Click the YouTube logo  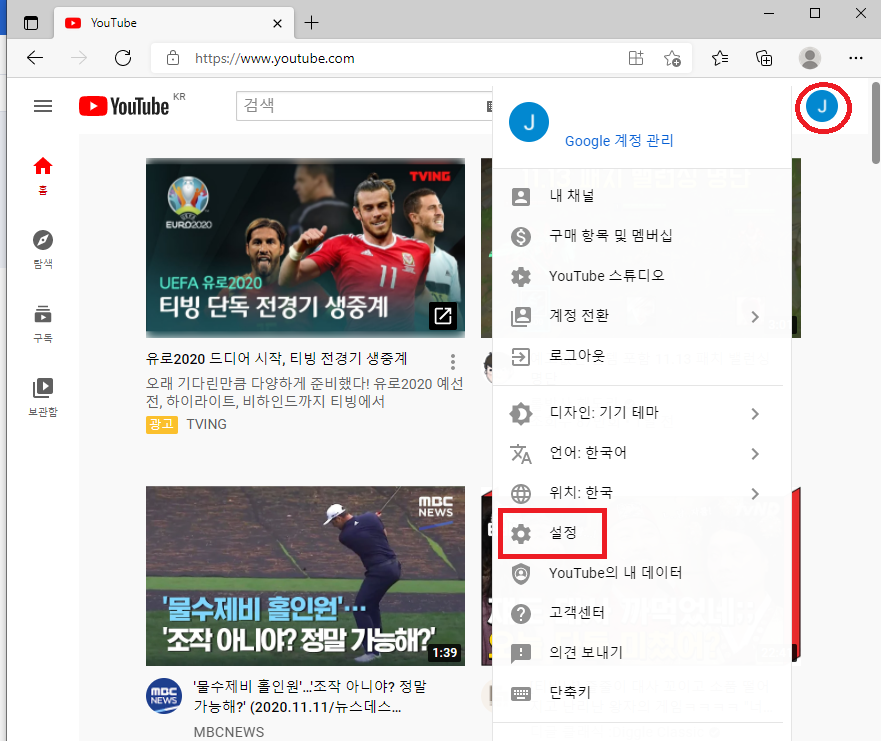[124, 106]
